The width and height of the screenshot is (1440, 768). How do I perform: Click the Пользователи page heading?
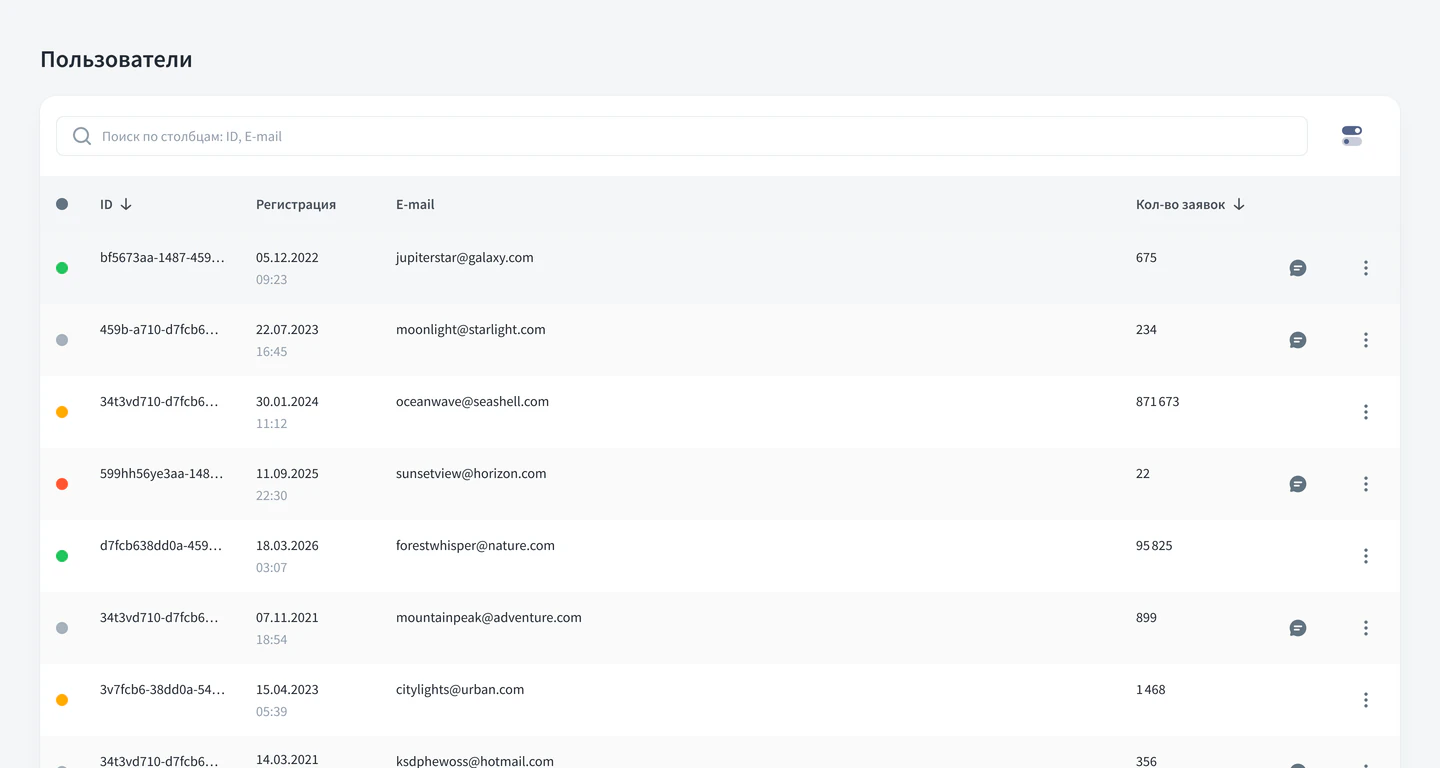pyautogui.click(x=116, y=59)
